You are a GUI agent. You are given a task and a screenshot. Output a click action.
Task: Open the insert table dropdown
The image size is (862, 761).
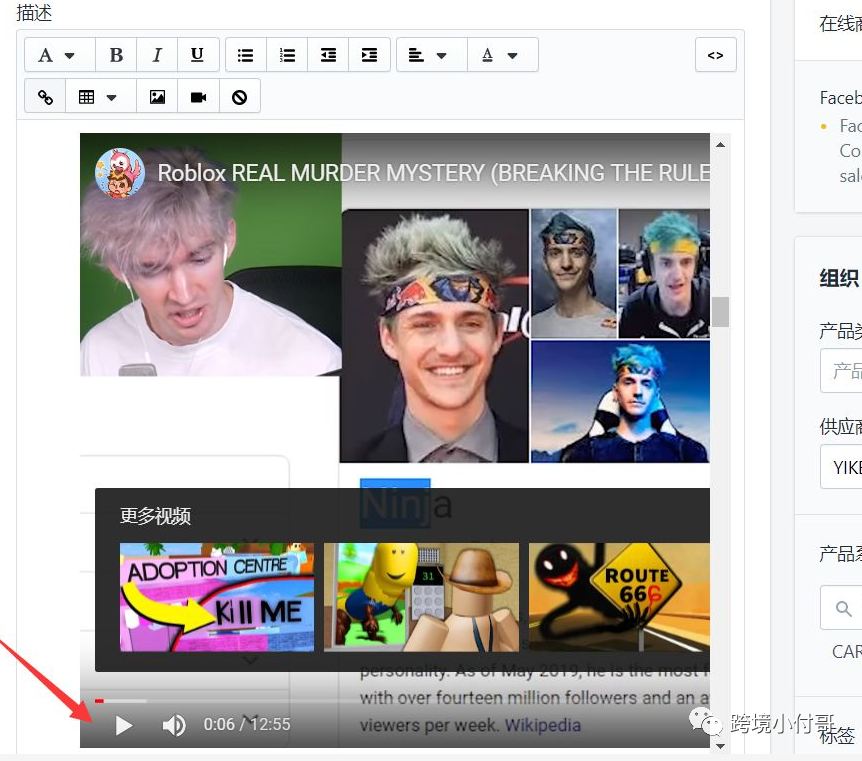point(101,97)
